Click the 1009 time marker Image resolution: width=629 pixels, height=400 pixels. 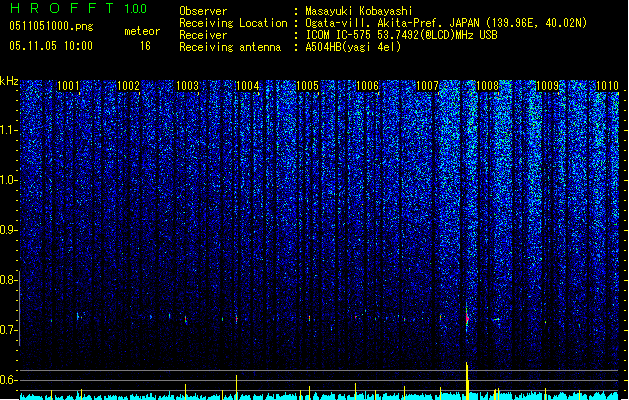548,85
